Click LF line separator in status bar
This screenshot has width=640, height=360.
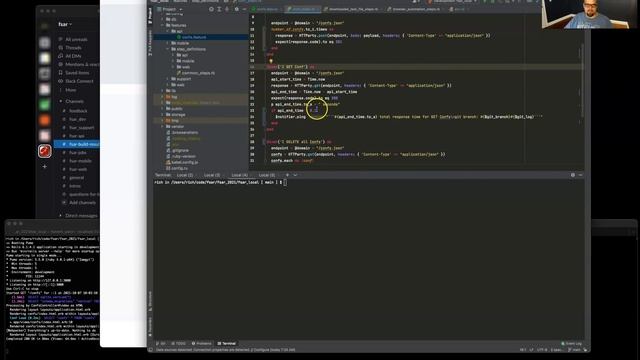[x=531, y=350]
